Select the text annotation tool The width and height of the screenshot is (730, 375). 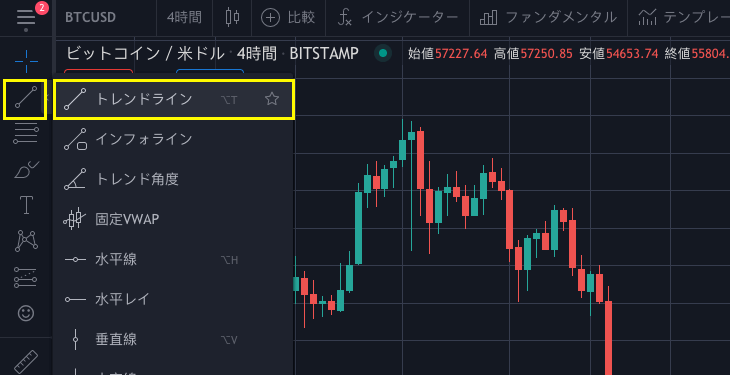coord(26,205)
